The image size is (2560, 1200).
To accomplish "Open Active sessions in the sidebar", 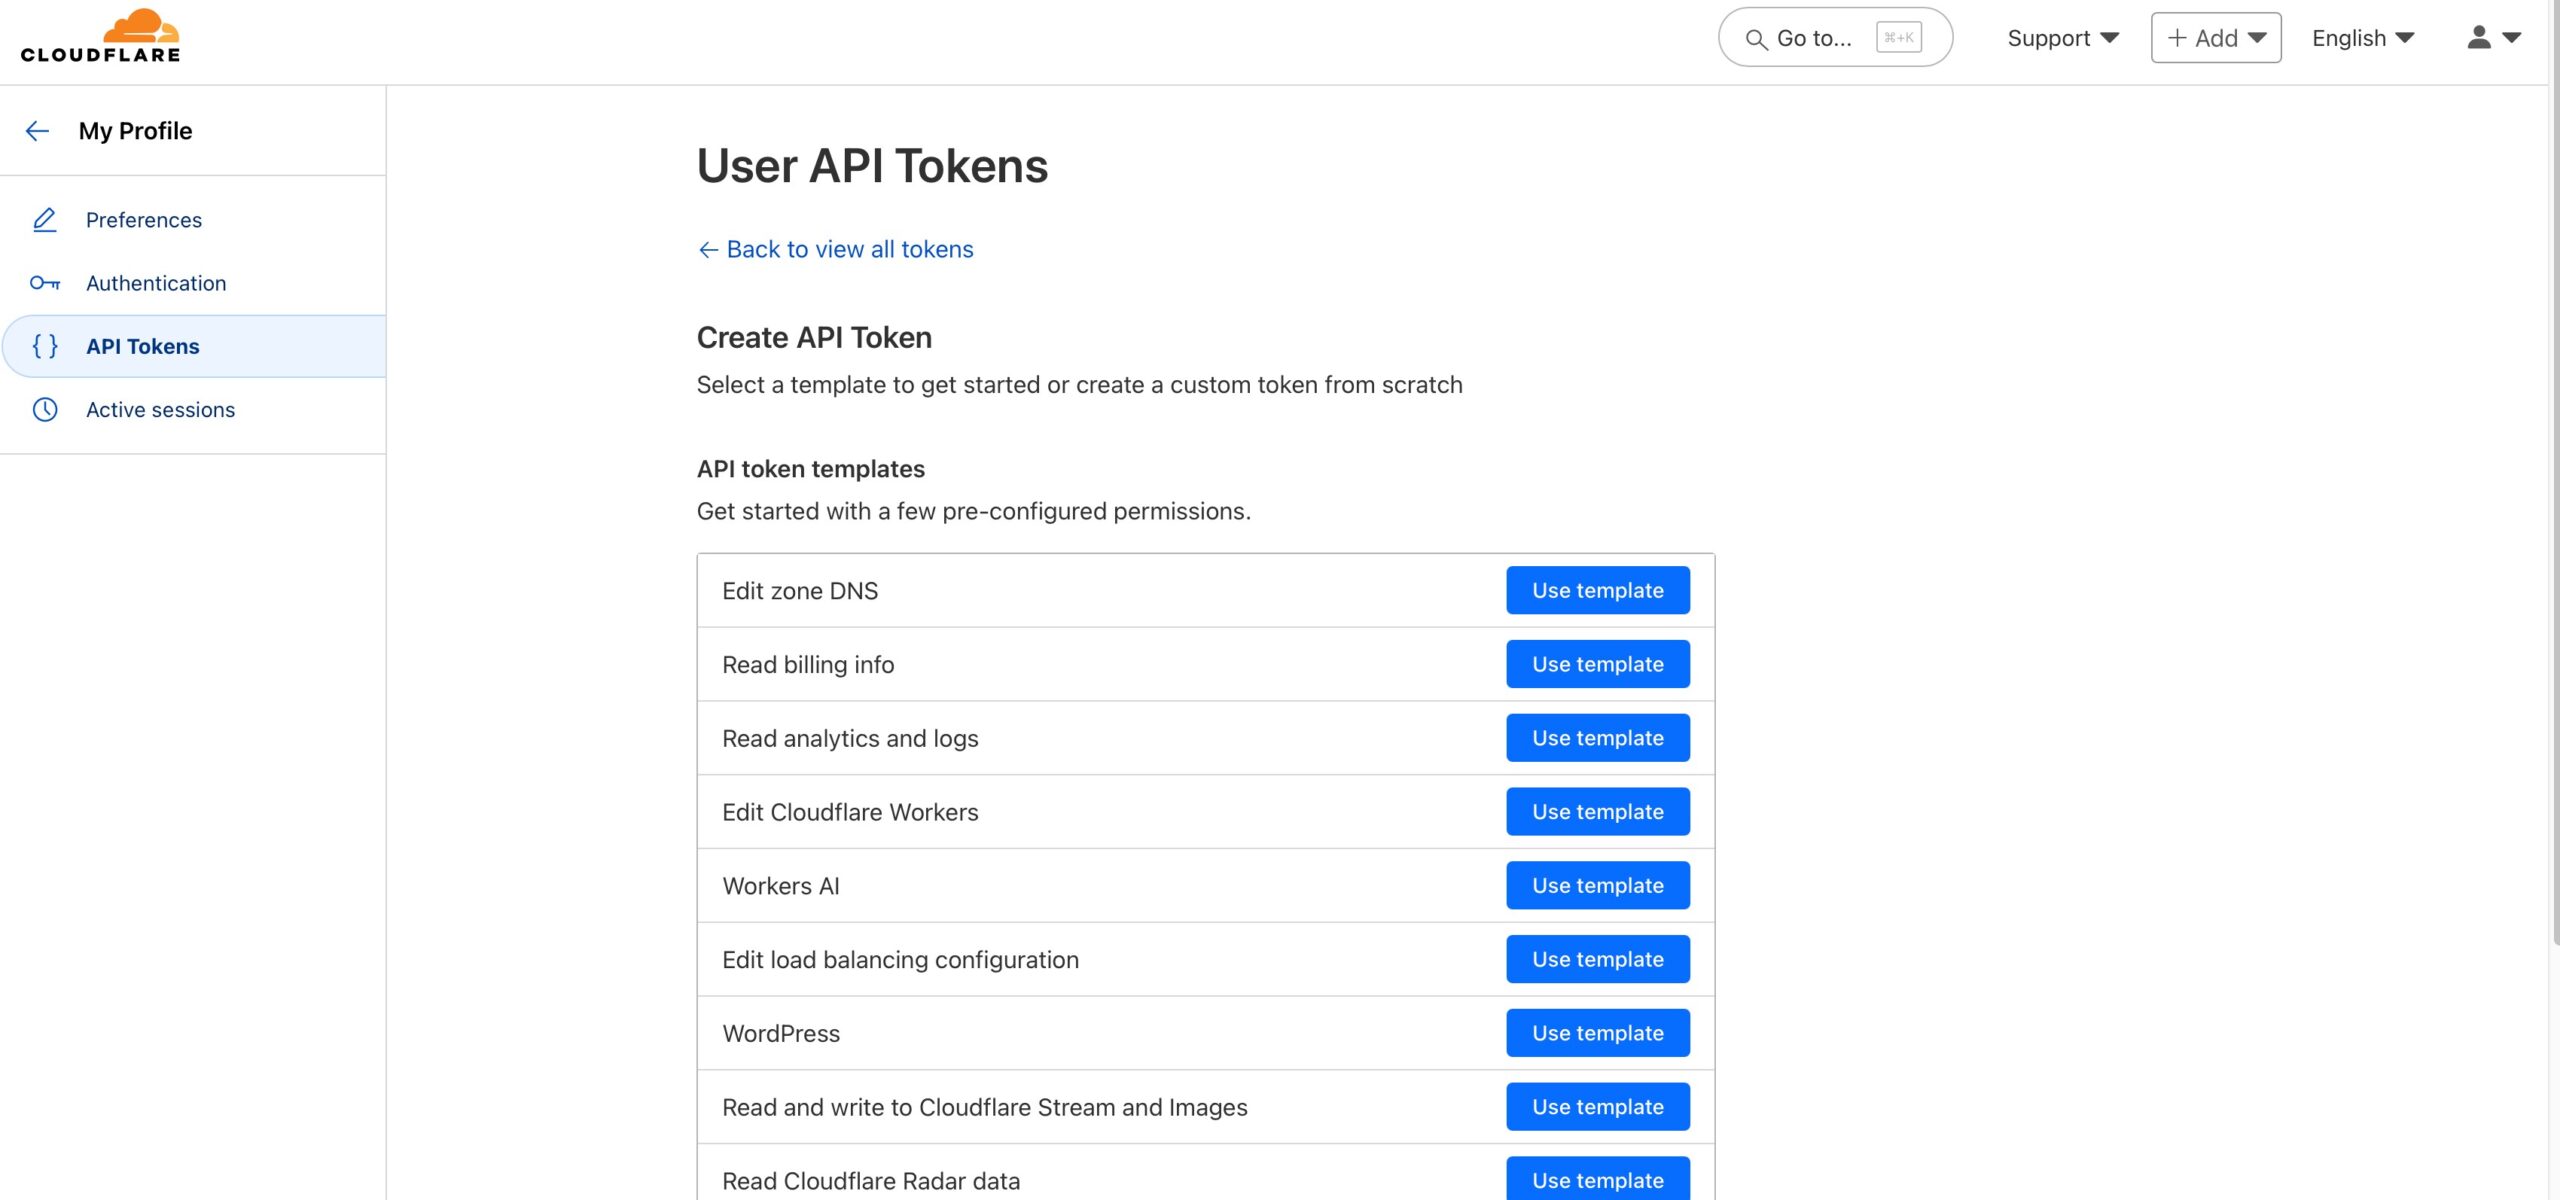I will click(x=160, y=409).
